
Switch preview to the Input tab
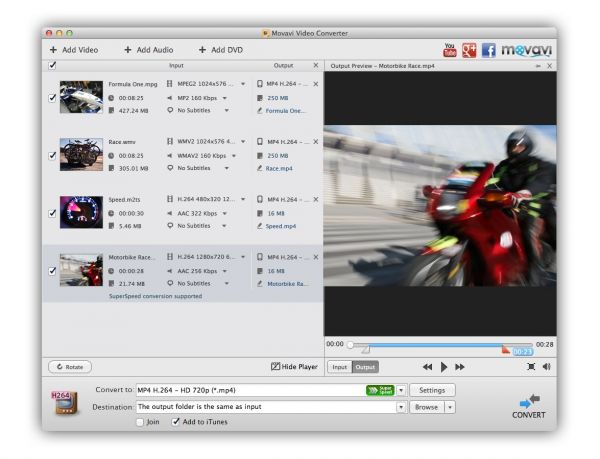point(339,367)
